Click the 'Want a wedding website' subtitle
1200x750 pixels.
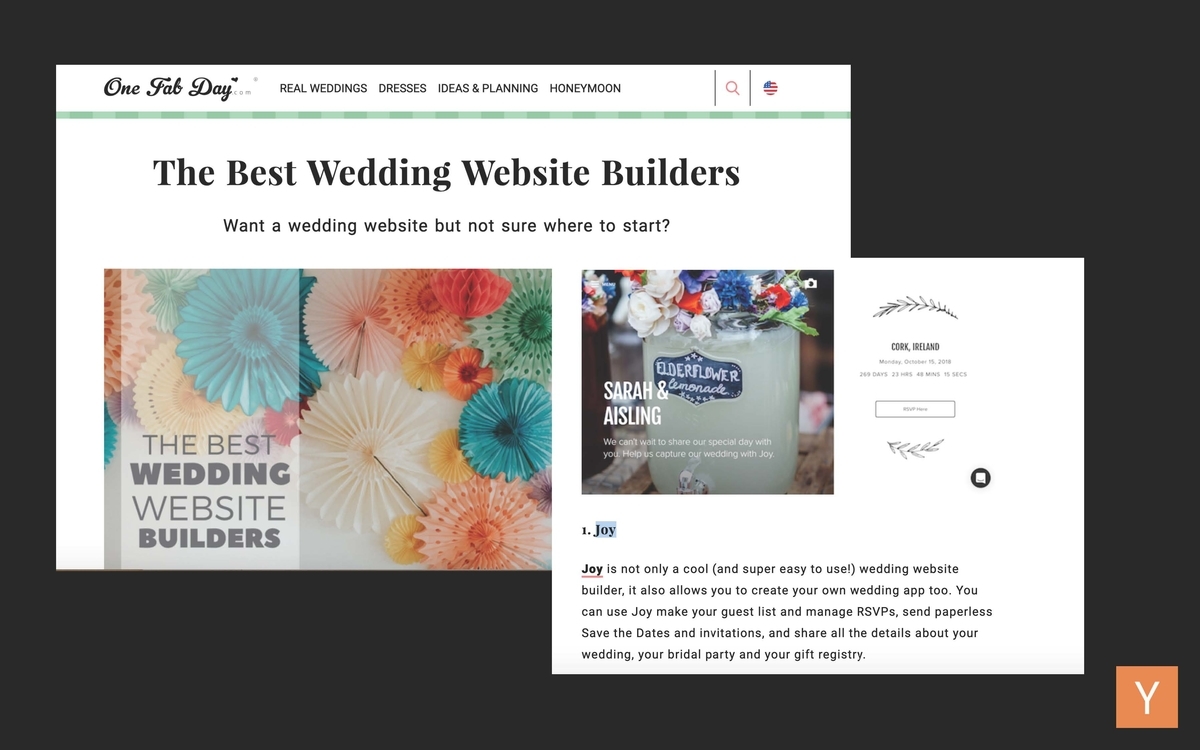click(x=446, y=226)
